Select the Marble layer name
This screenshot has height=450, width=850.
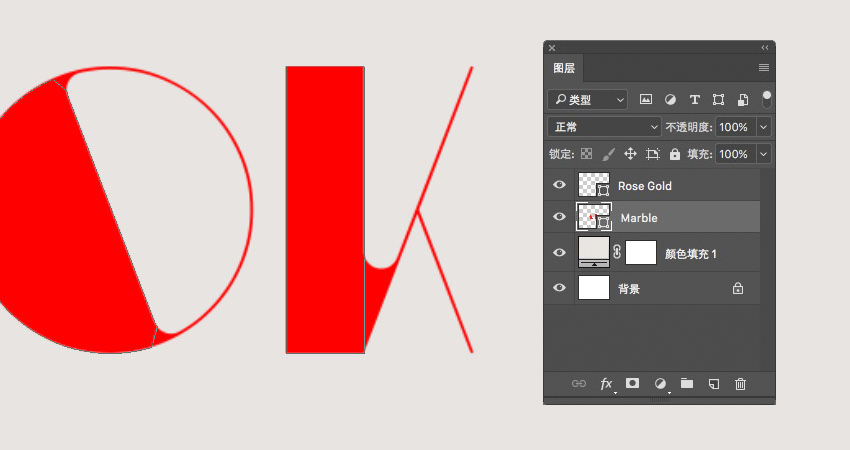pos(639,218)
